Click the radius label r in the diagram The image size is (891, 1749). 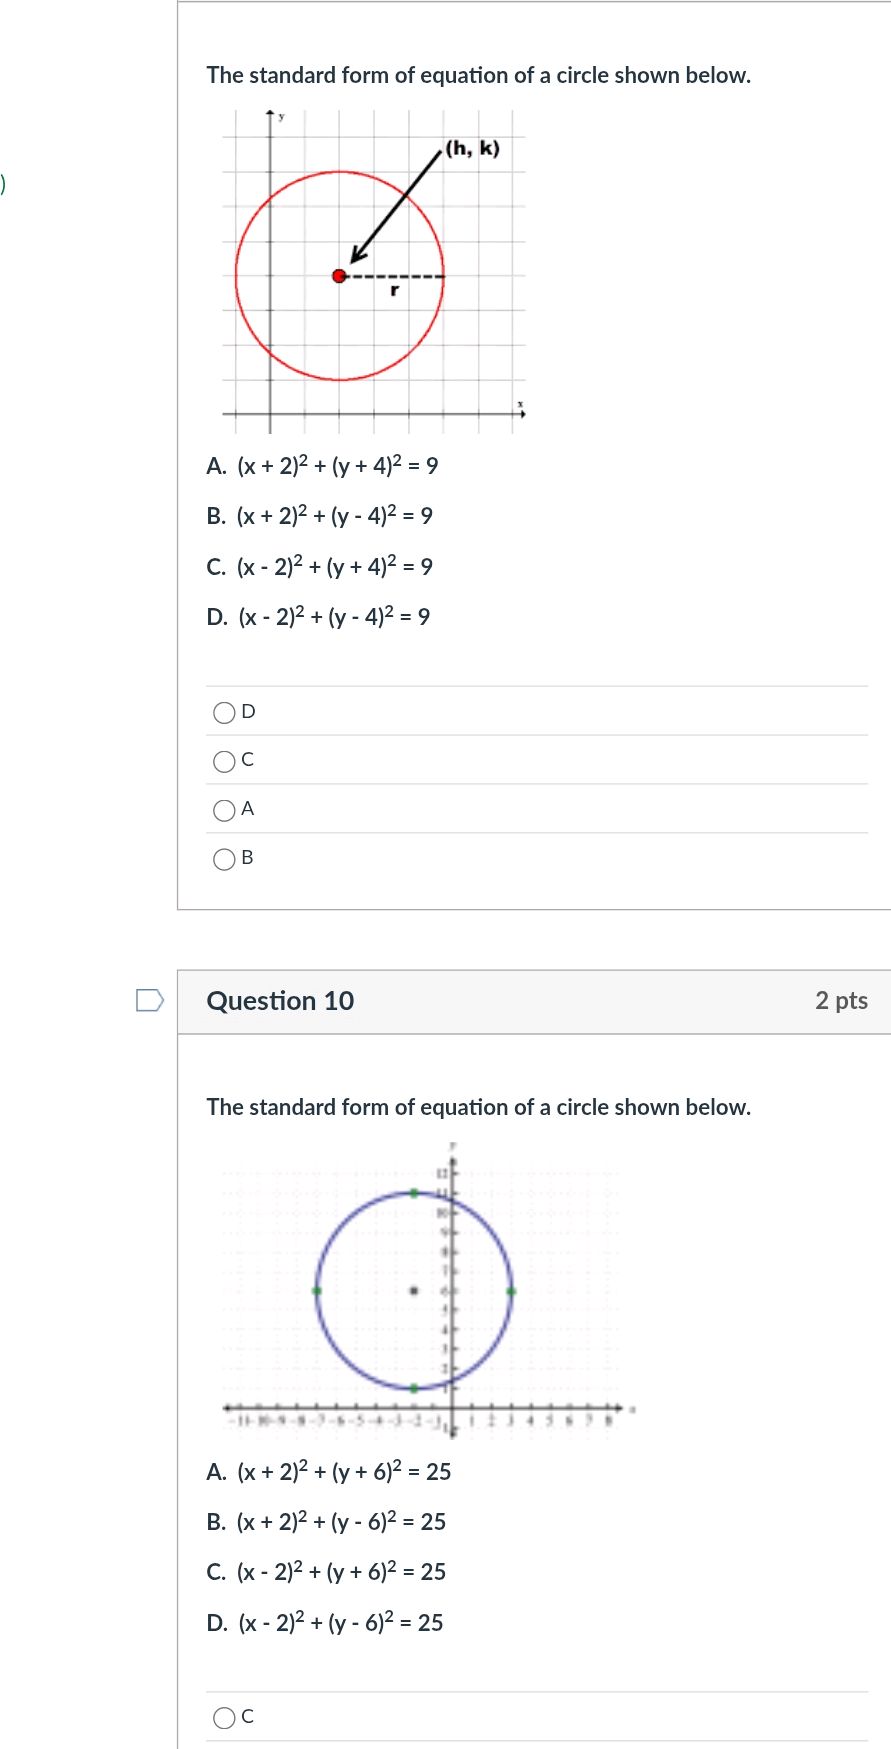pyautogui.click(x=393, y=291)
